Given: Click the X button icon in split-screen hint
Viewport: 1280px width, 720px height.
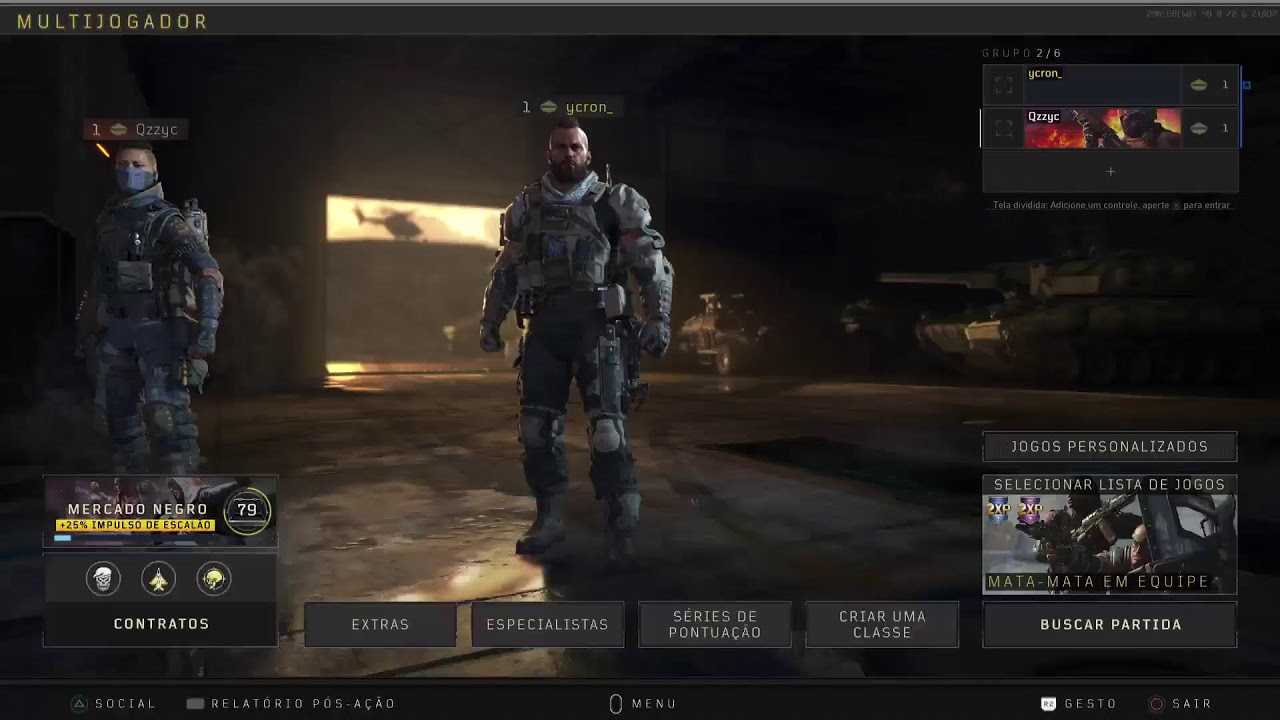Looking at the screenshot, I should [1176, 205].
